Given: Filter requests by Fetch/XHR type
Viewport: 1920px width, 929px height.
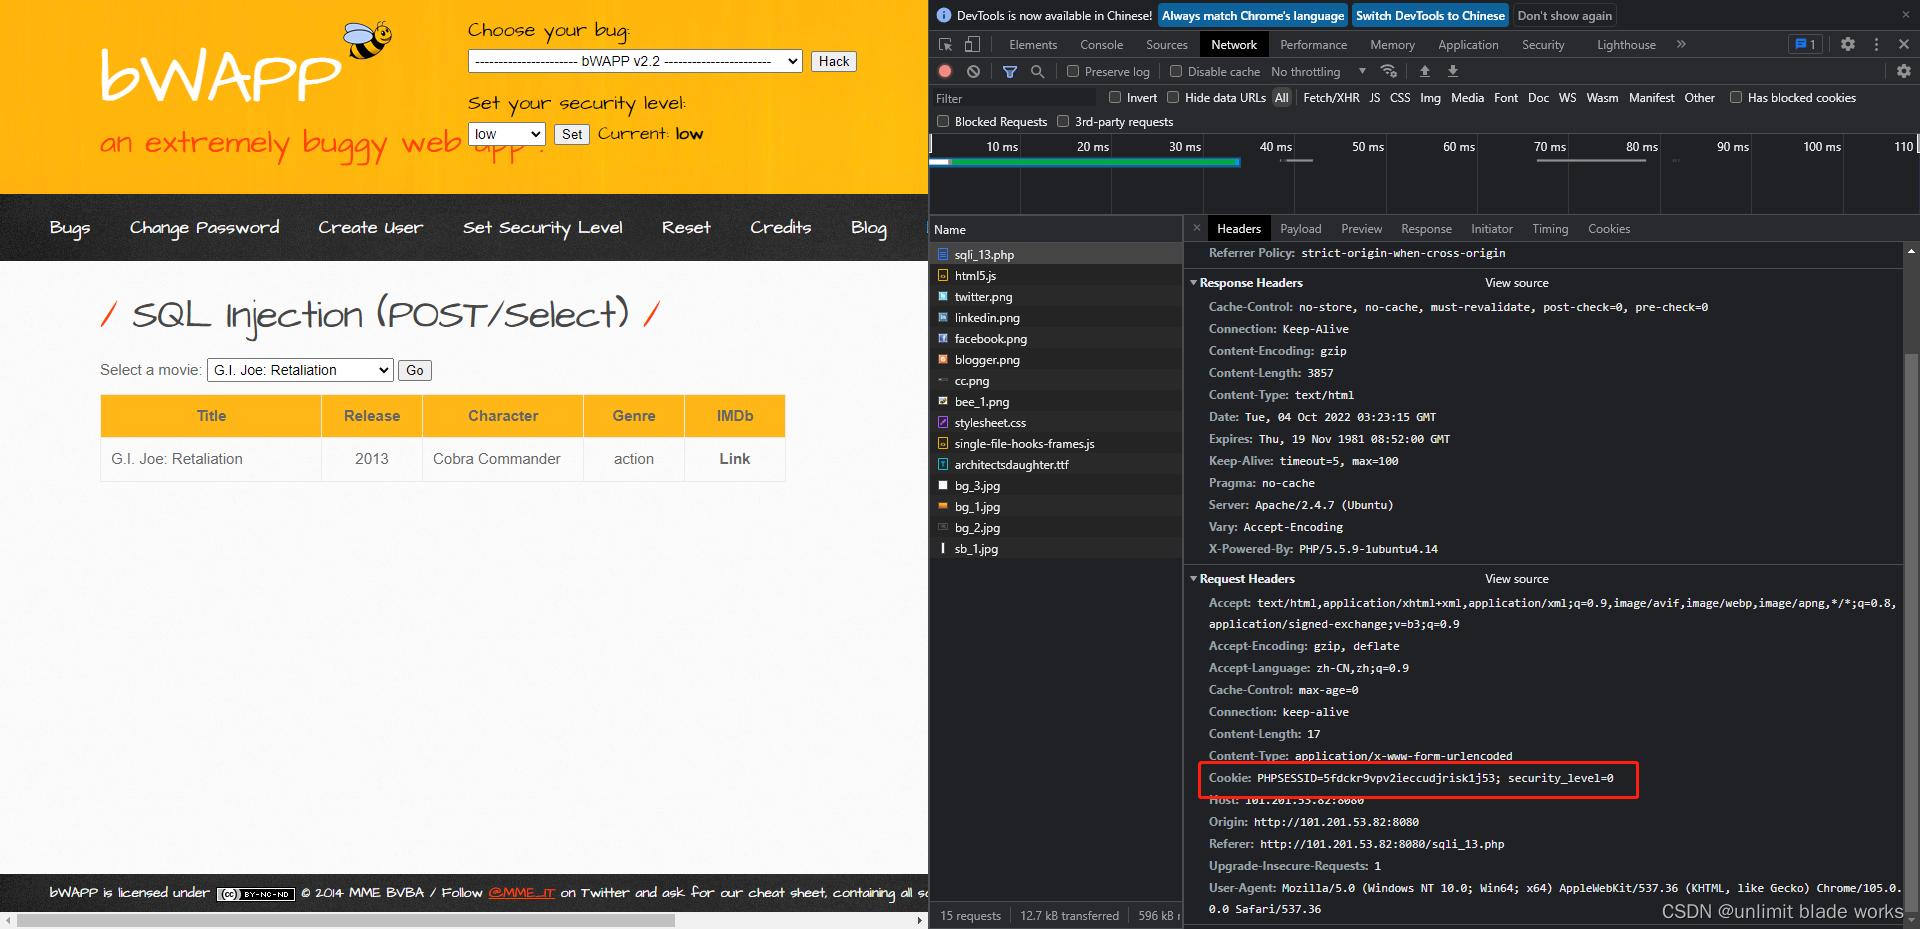Looking at the screenshot, I should (x=1331, y=97).
